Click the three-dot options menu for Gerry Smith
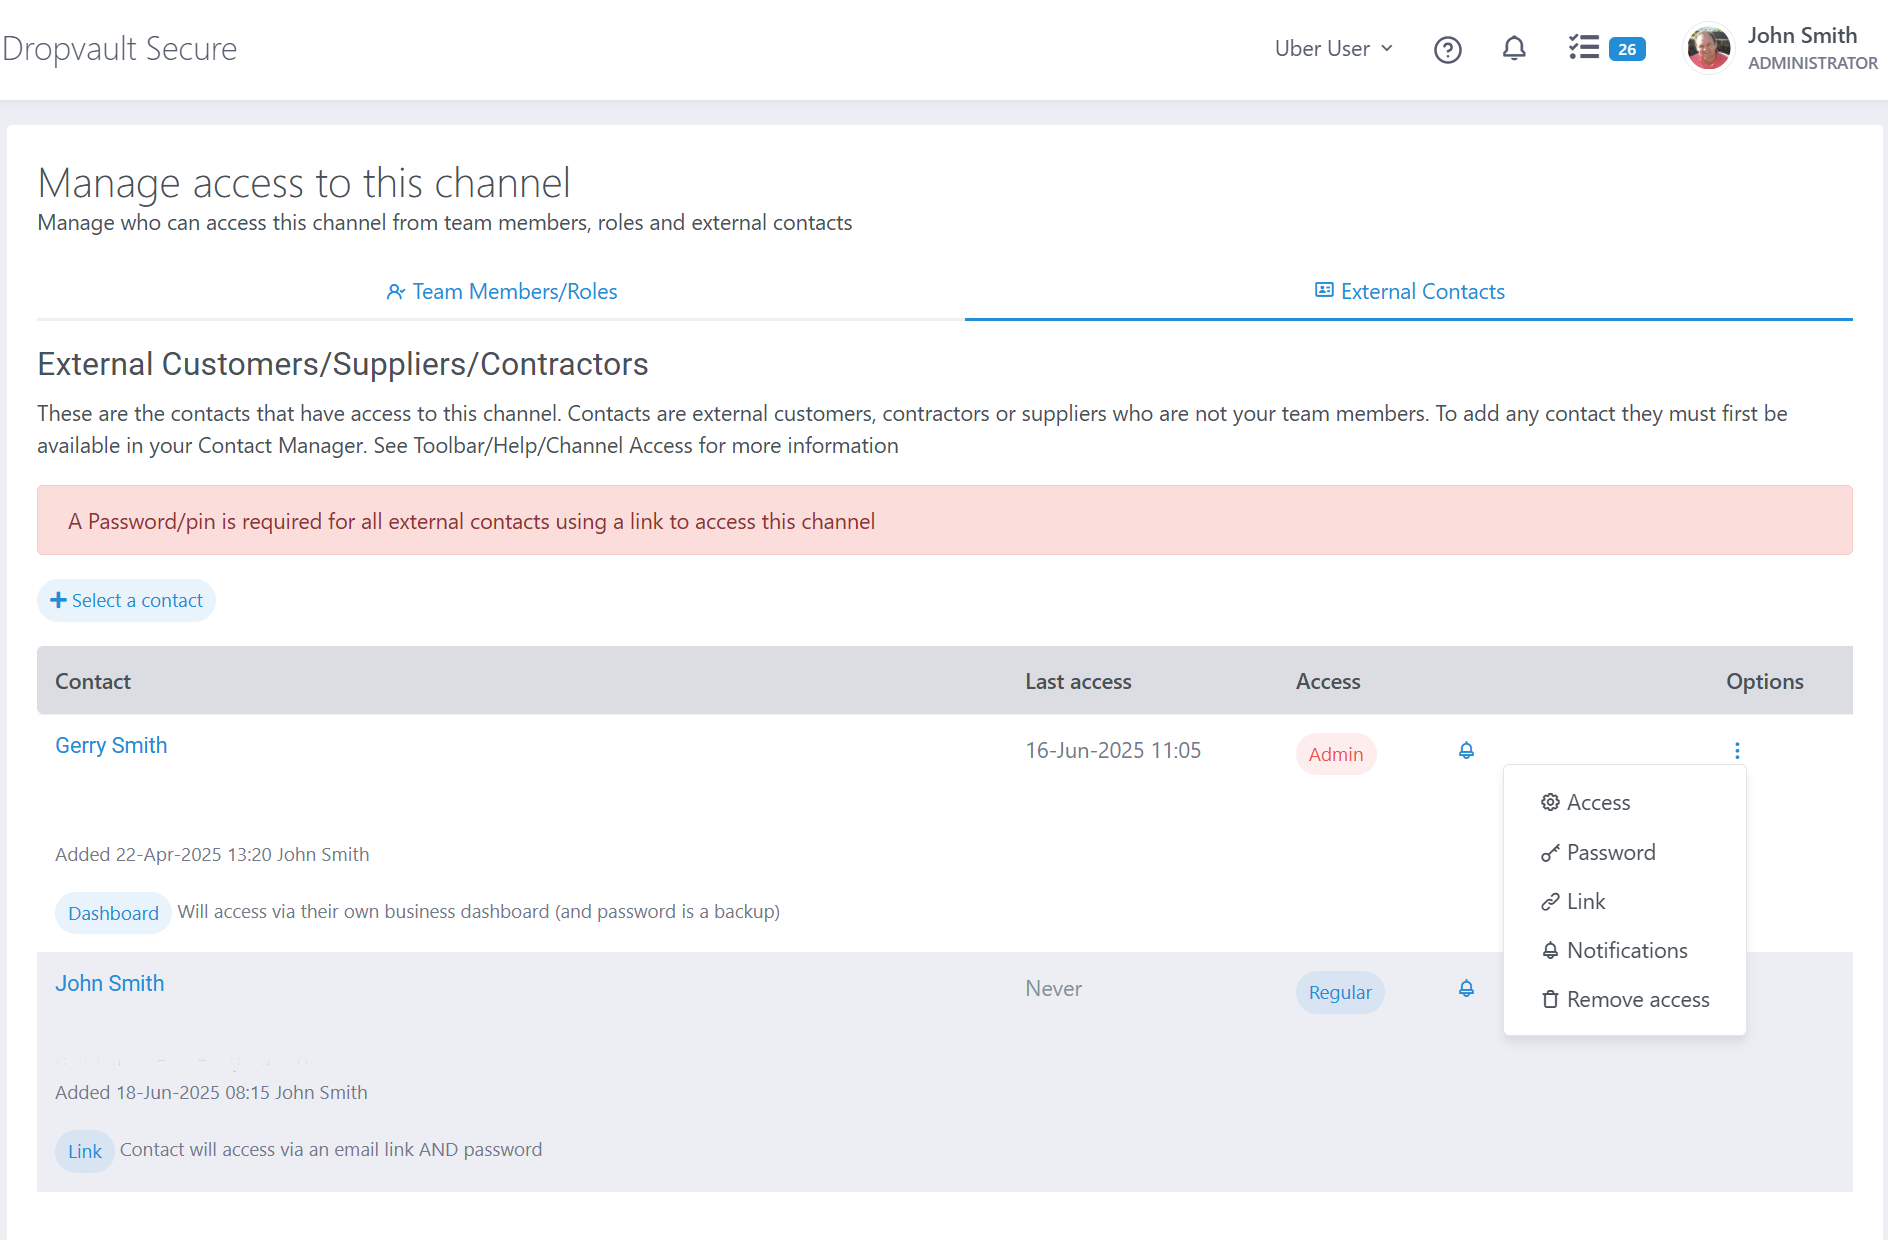The height and width of the screenshot is (1240, 1888). pos(1737,751)
